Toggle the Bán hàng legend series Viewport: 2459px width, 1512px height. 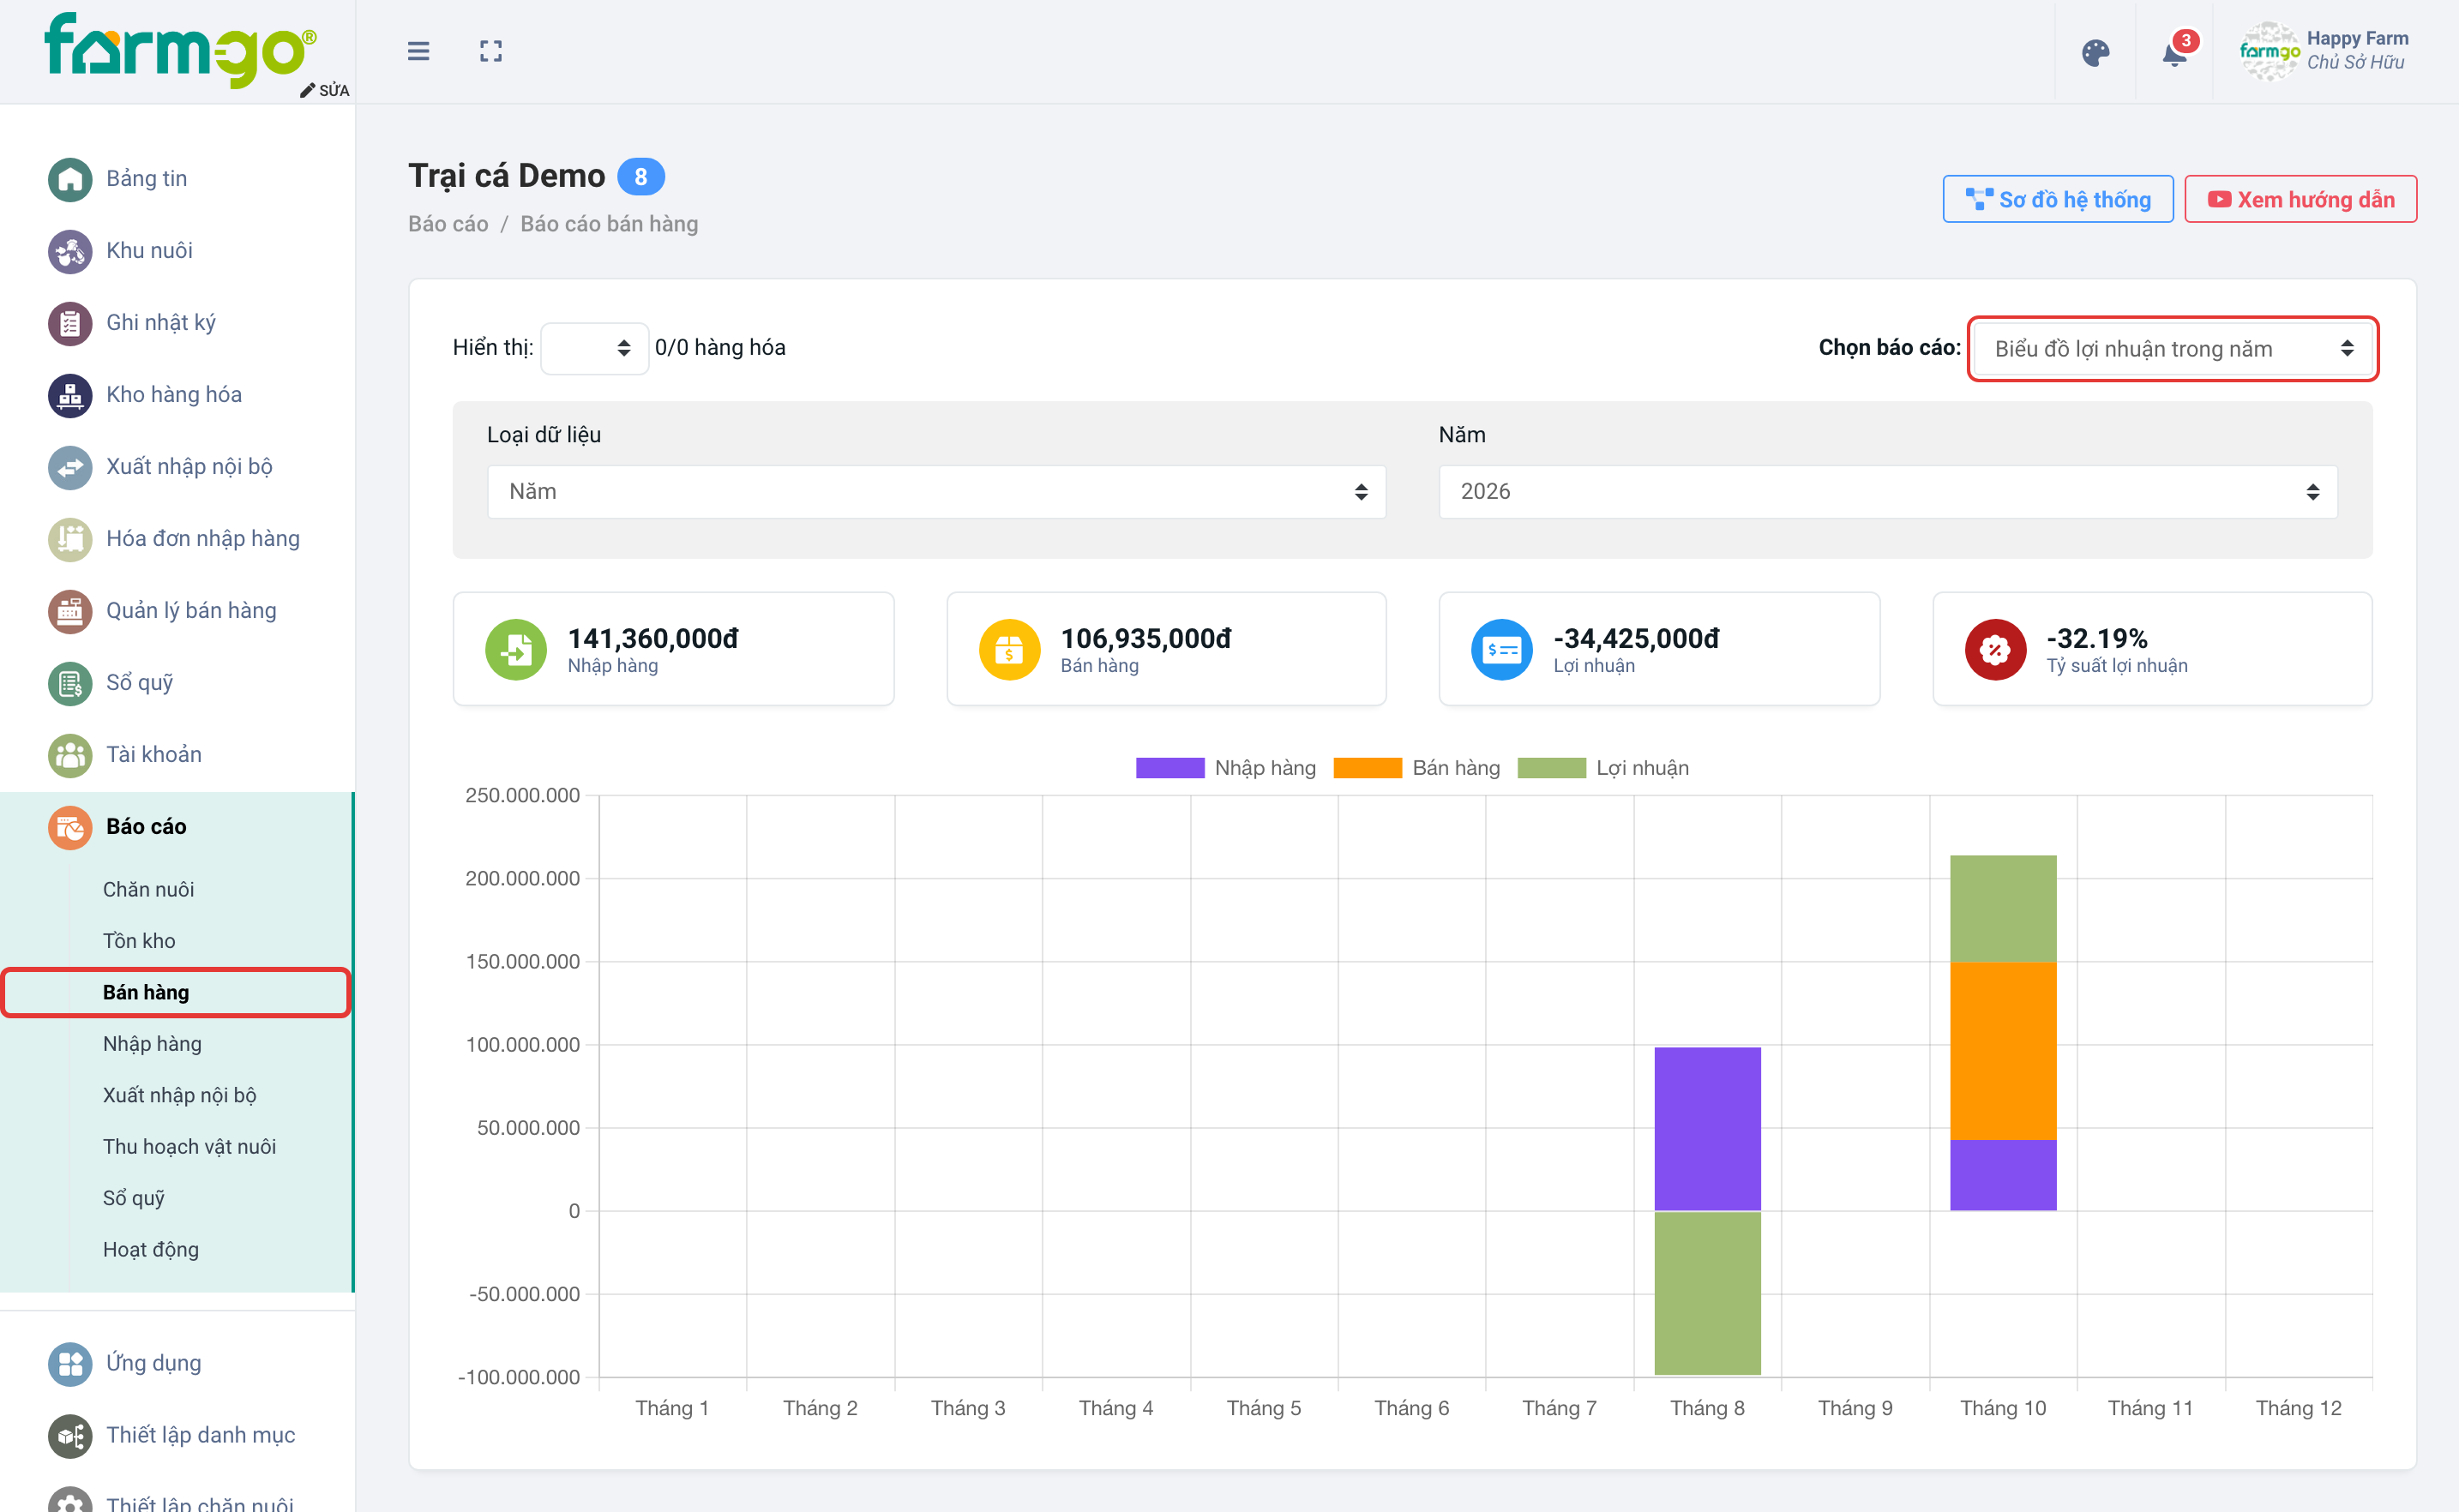click(x=1416, y=768)
